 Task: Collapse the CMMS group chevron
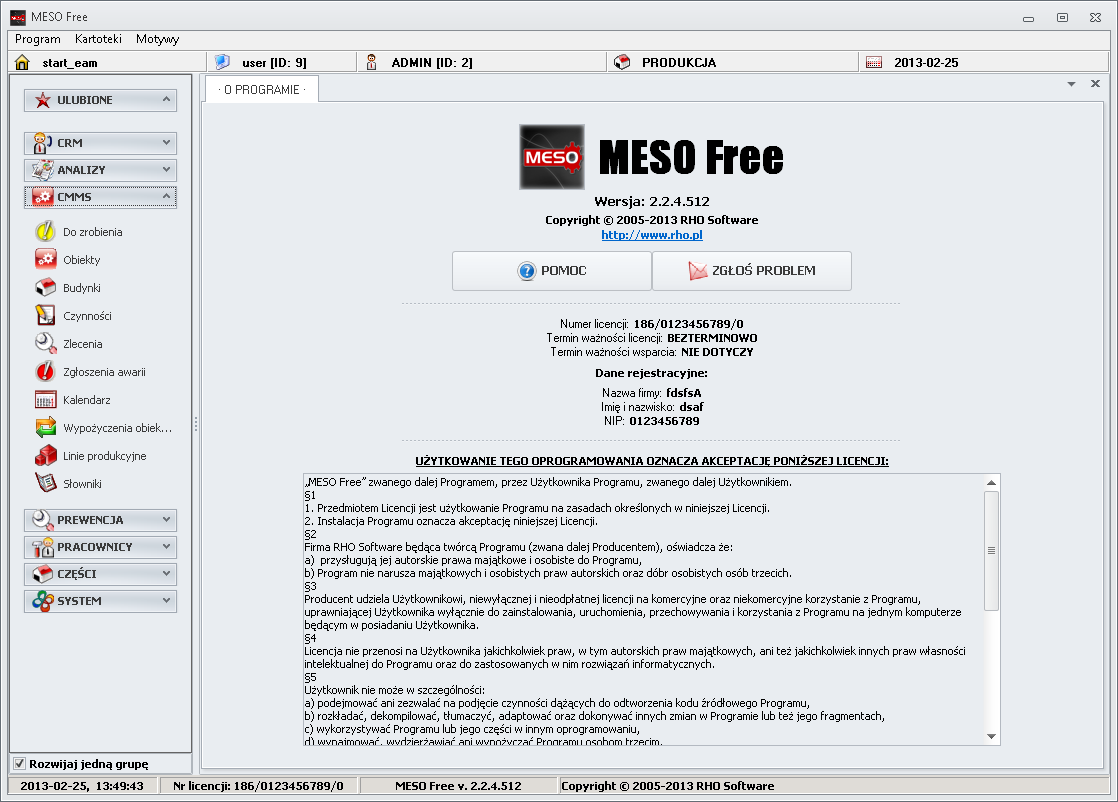(x=166, y=196)
